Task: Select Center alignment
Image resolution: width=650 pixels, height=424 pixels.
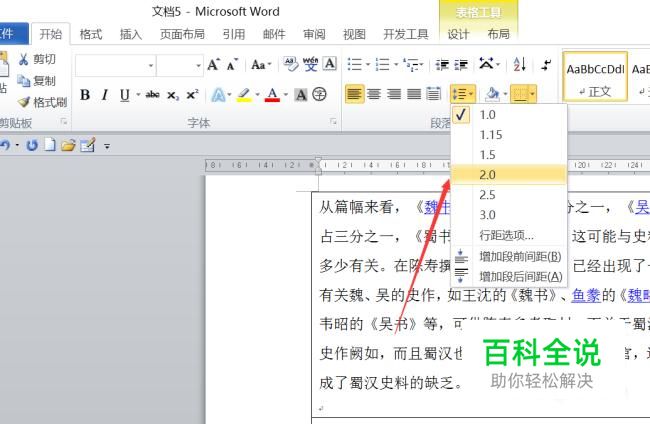Action: (x=374, y=94)
